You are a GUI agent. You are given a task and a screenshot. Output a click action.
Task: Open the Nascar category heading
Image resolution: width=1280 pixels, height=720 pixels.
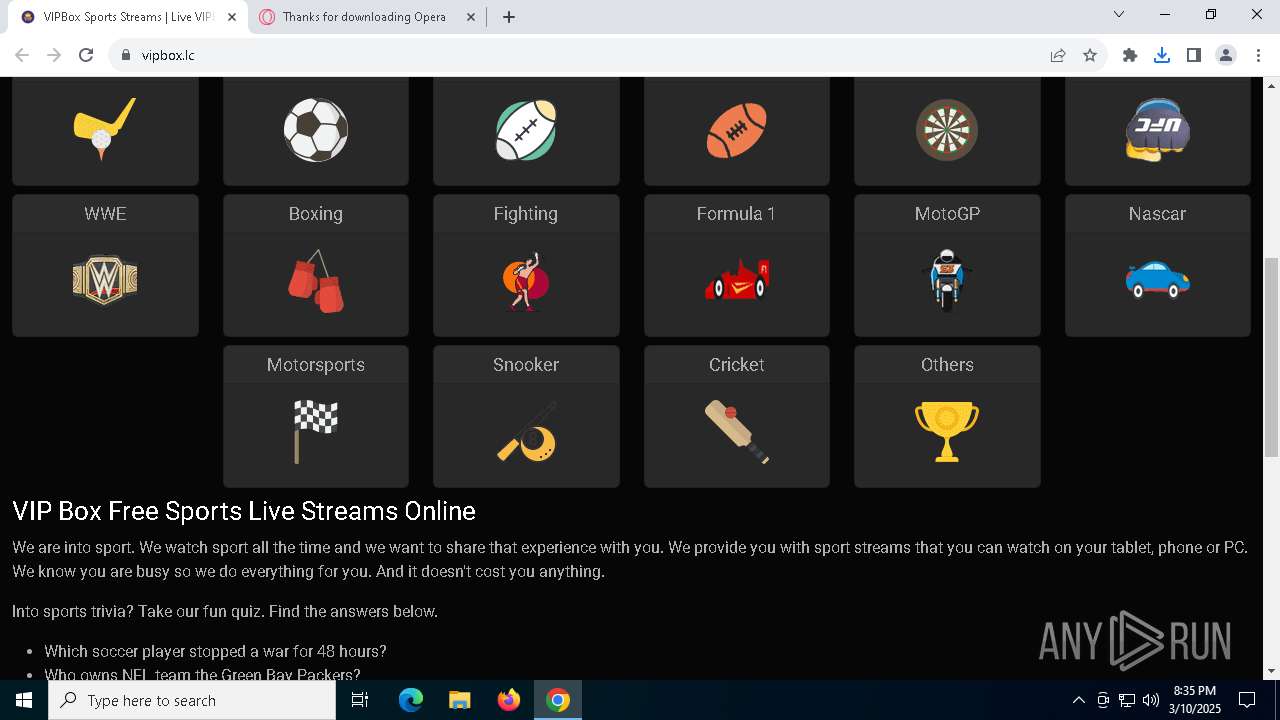[x=1158, y=214]
